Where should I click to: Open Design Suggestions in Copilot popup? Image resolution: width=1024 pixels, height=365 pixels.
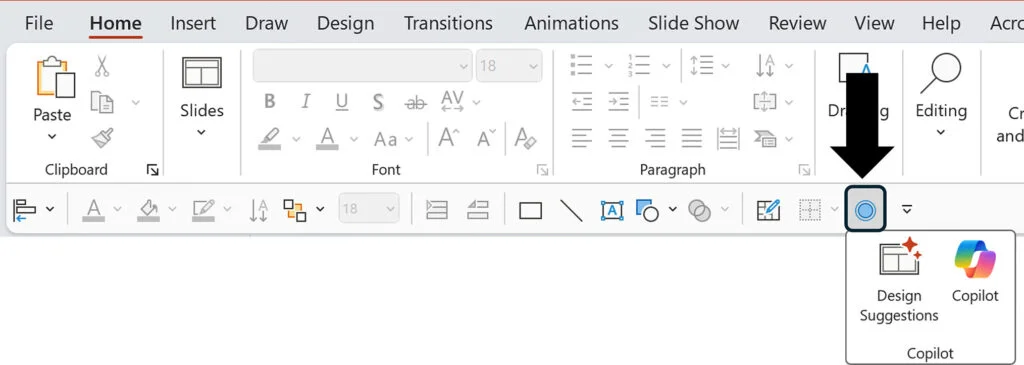point(899,281)
